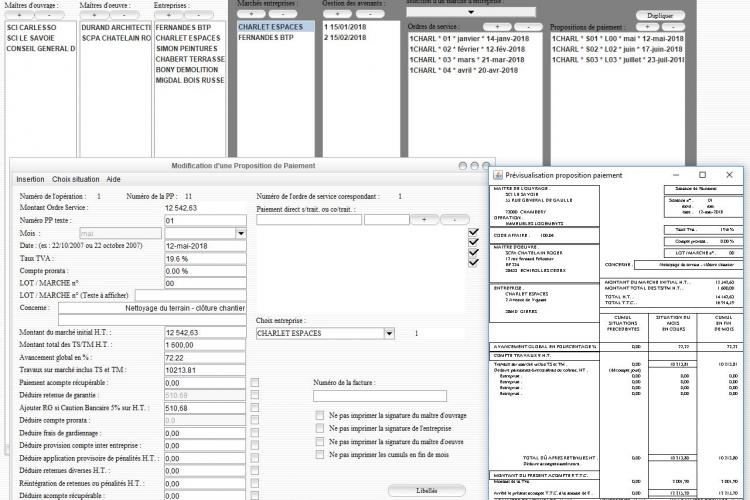Click the Libellés button
750x500 pixels.
coord(426,490)
